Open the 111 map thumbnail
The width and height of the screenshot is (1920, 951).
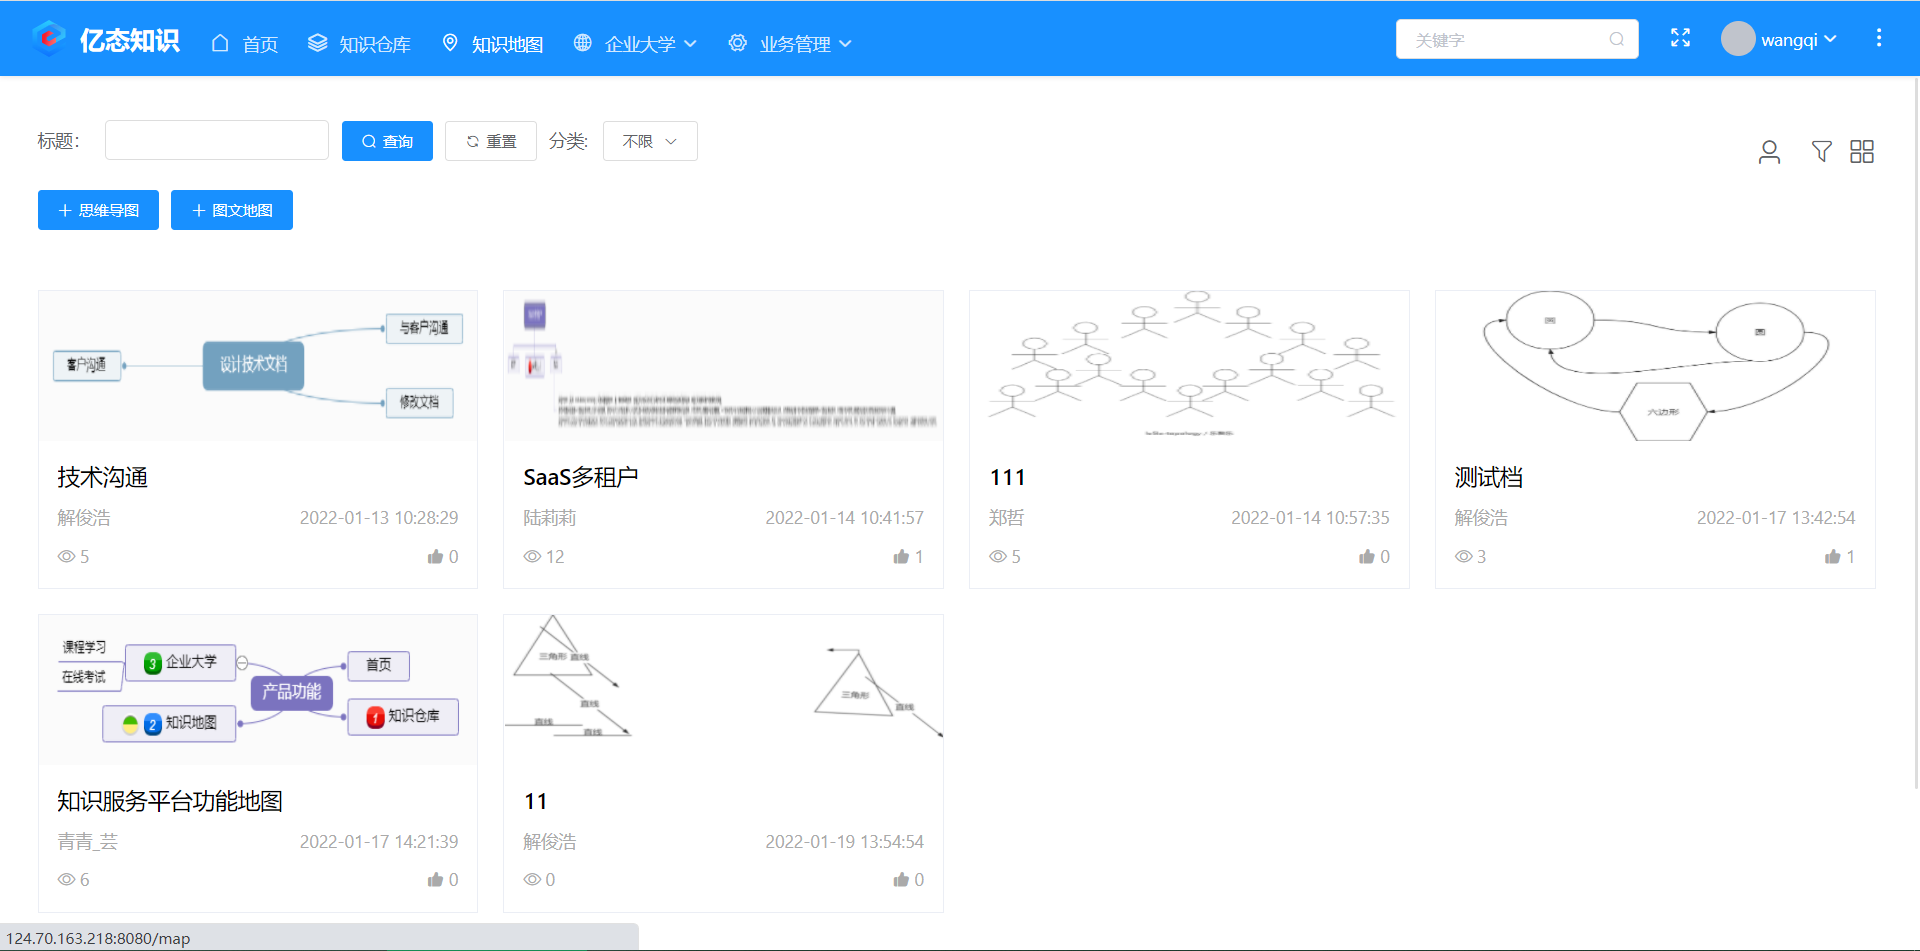[x=1189, y=366]
